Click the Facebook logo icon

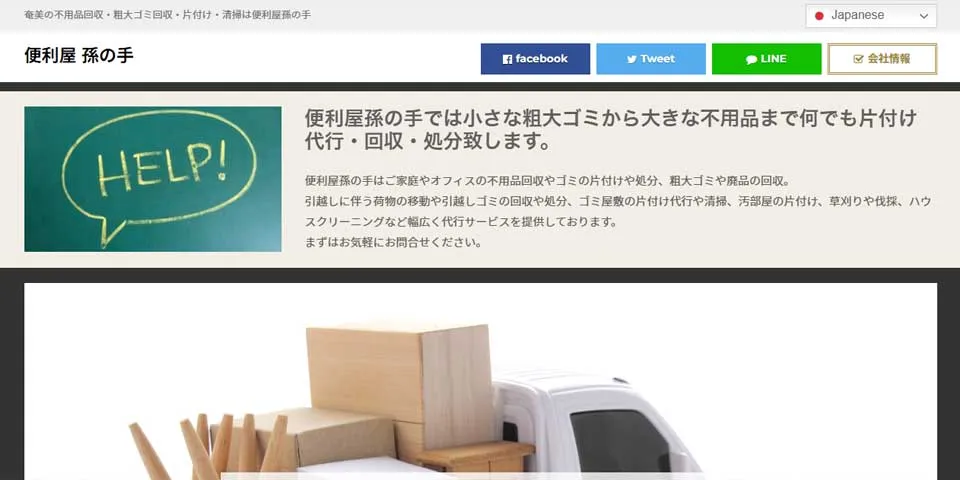(x=507, y=59)
